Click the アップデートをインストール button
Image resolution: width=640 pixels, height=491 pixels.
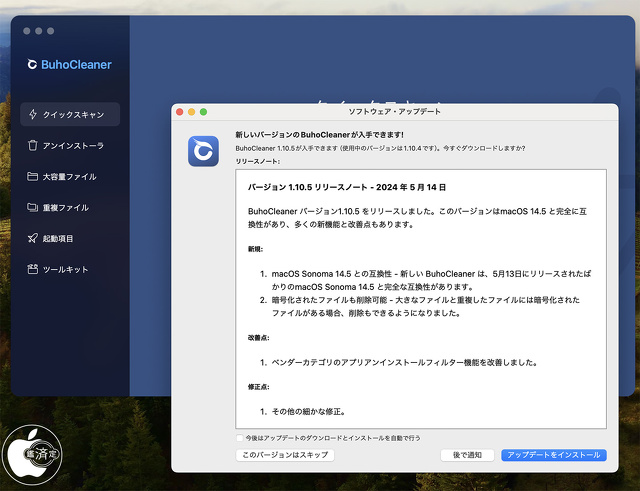(x=554, y=455)
